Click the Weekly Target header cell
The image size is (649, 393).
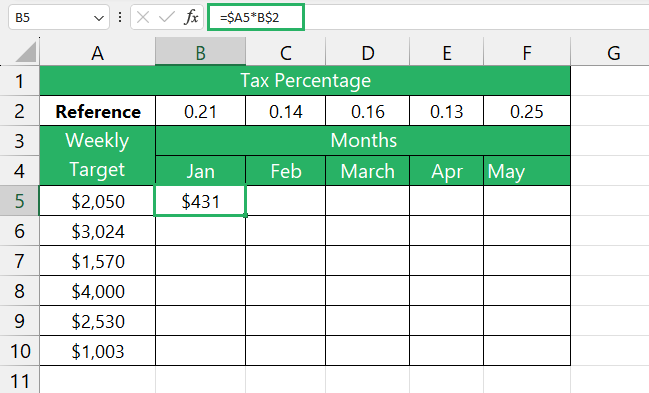97,156
